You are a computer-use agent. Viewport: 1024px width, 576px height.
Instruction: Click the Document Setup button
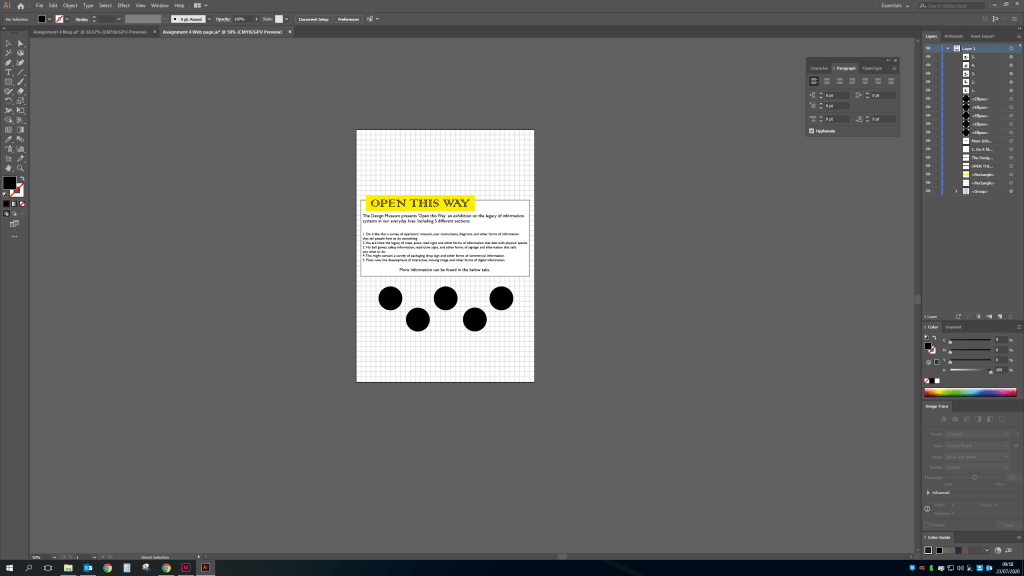click(312, 19)
